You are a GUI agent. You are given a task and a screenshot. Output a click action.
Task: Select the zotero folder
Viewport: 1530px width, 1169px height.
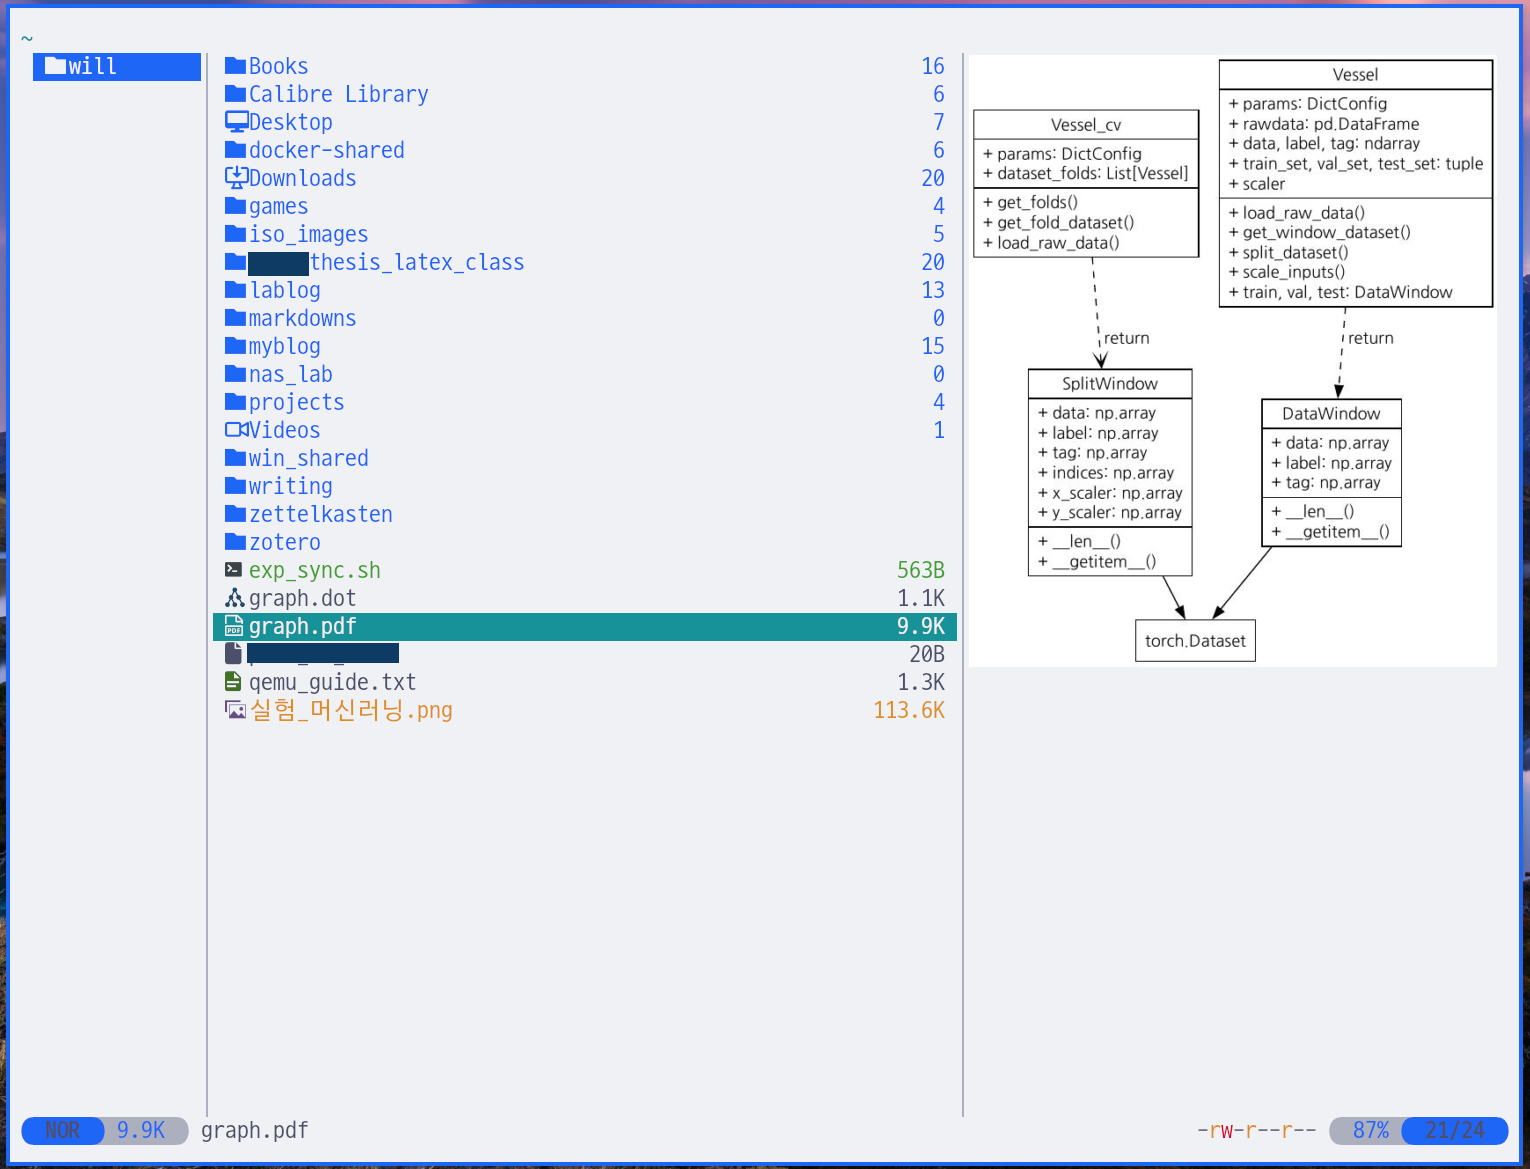click(x=284, y=542)
